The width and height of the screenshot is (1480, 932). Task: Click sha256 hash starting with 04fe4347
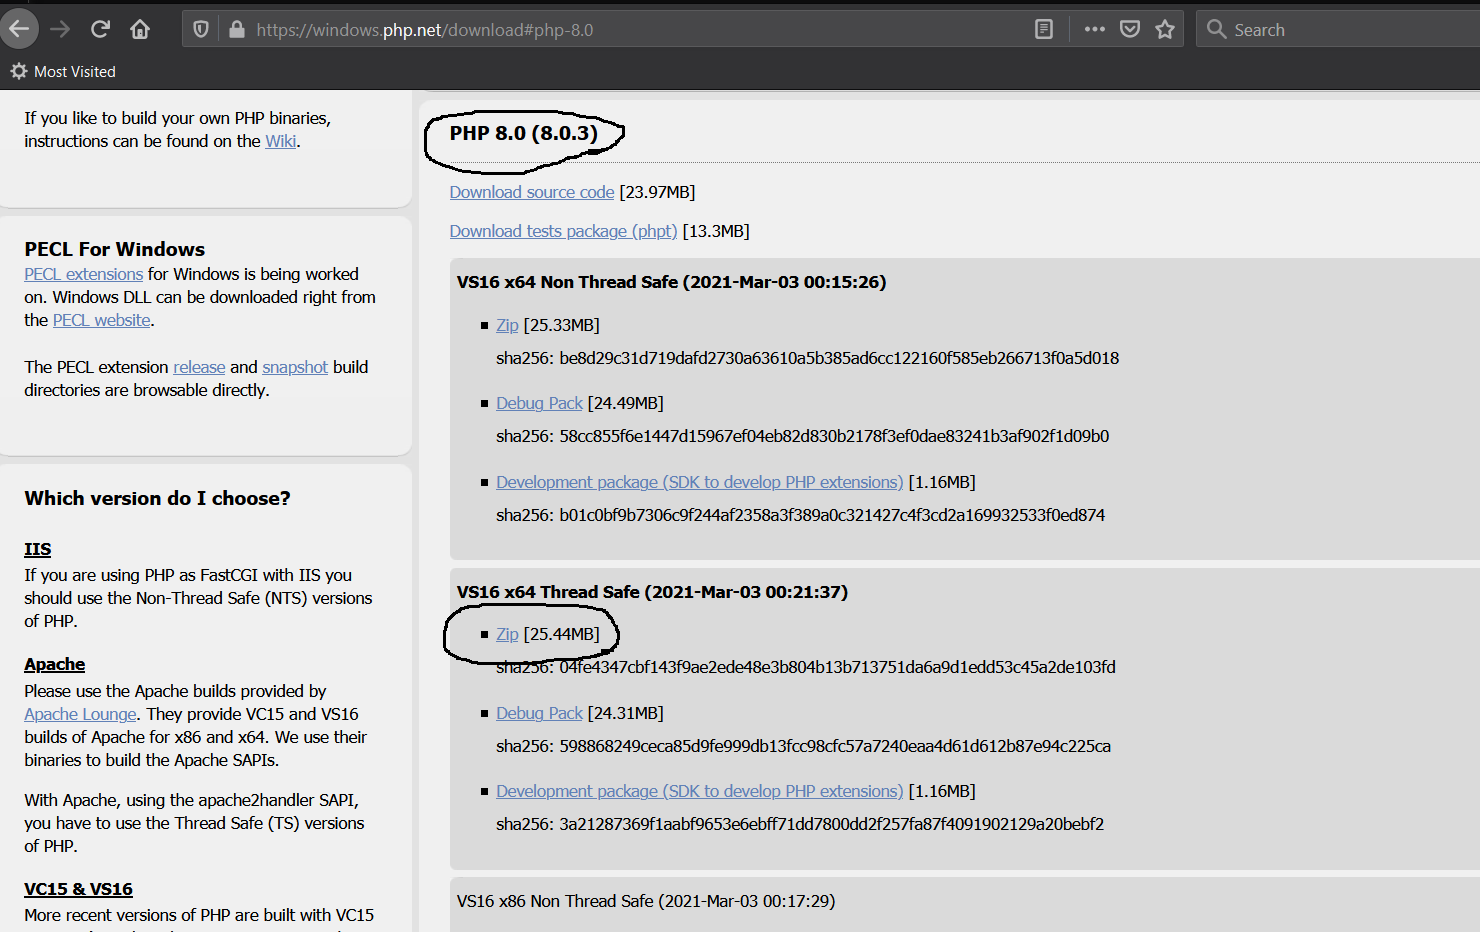(x=837, y=667)
